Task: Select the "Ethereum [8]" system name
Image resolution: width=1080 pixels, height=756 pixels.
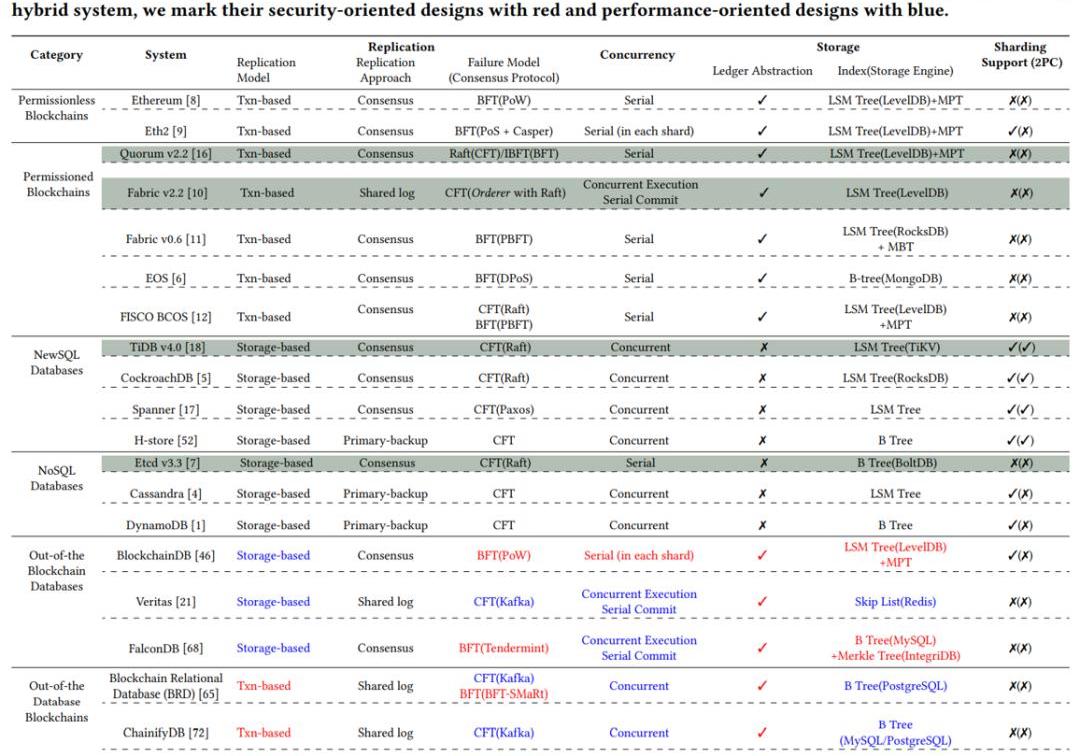Action: click(x=165, y=100)
